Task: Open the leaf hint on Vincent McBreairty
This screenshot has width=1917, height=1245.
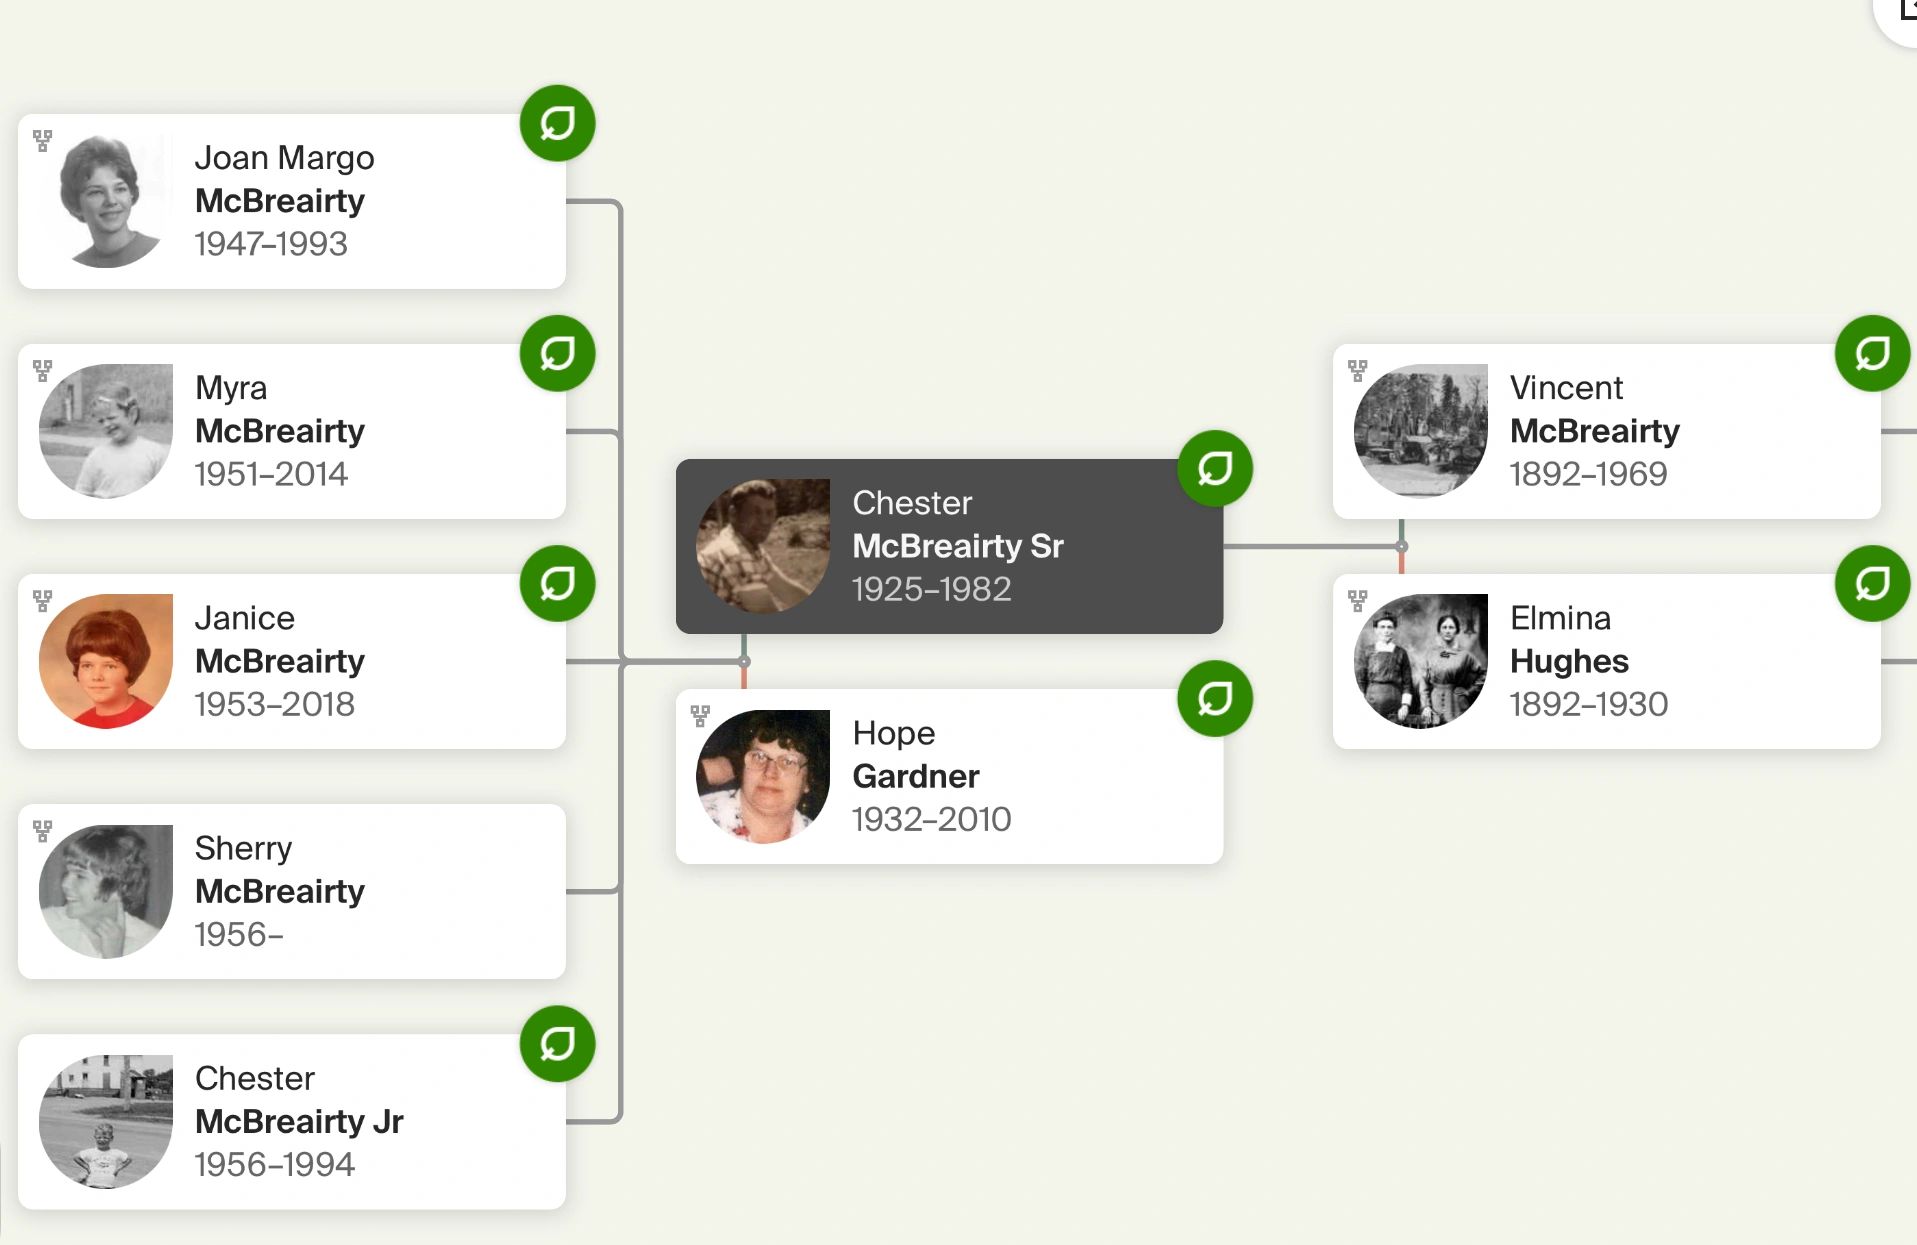Action: point(1872,354)
